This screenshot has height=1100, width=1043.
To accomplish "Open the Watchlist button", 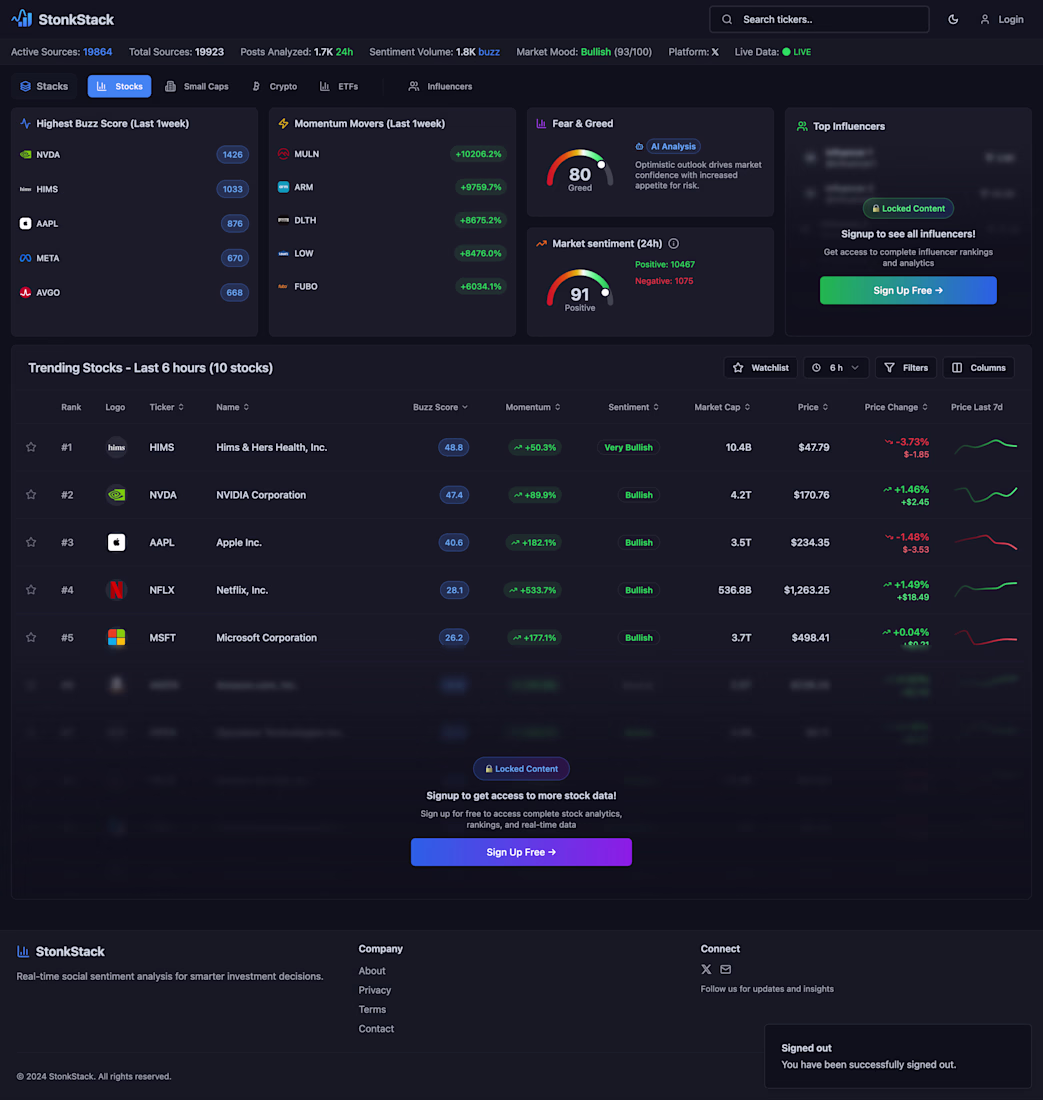I will [760, 368].
